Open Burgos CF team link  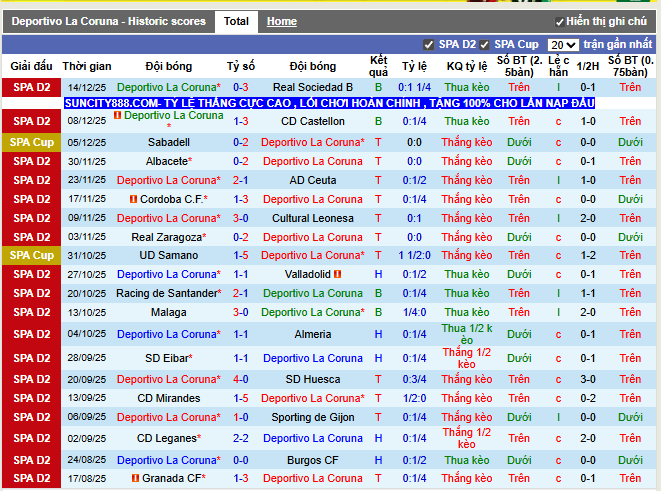pyautogui.click(x=312, y=460)
